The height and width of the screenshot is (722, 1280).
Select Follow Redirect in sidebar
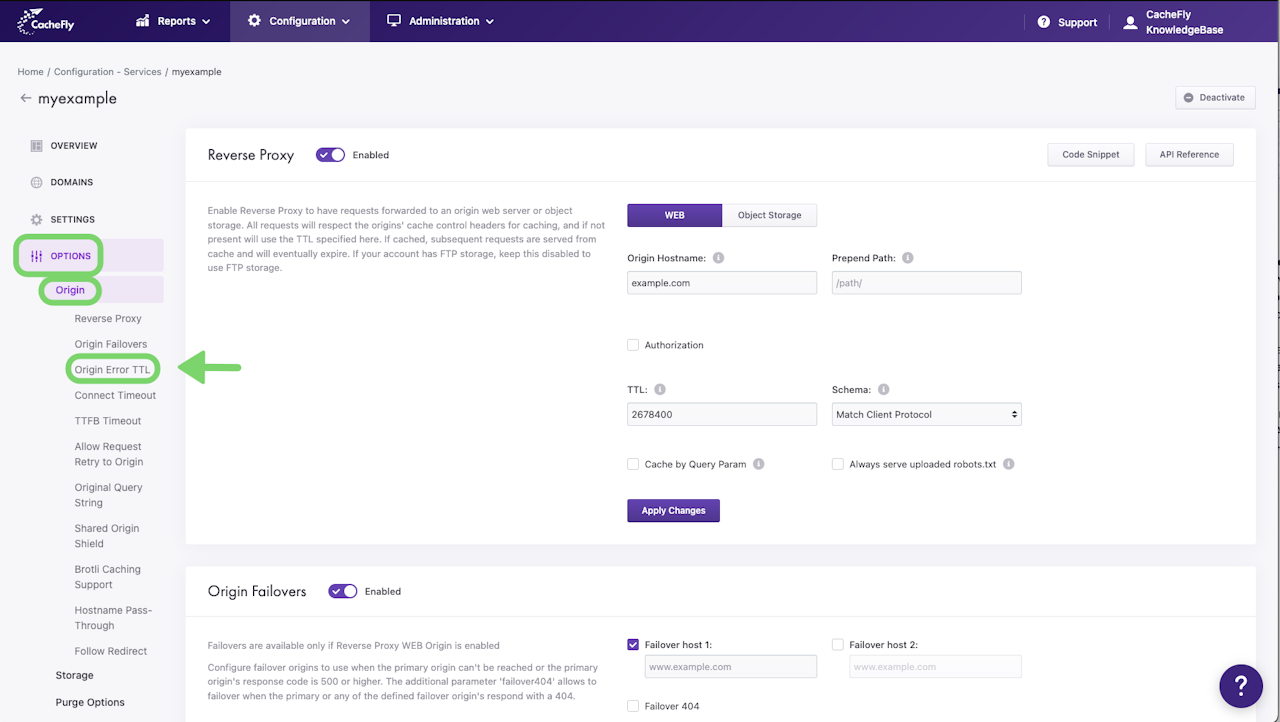[111, 651]
